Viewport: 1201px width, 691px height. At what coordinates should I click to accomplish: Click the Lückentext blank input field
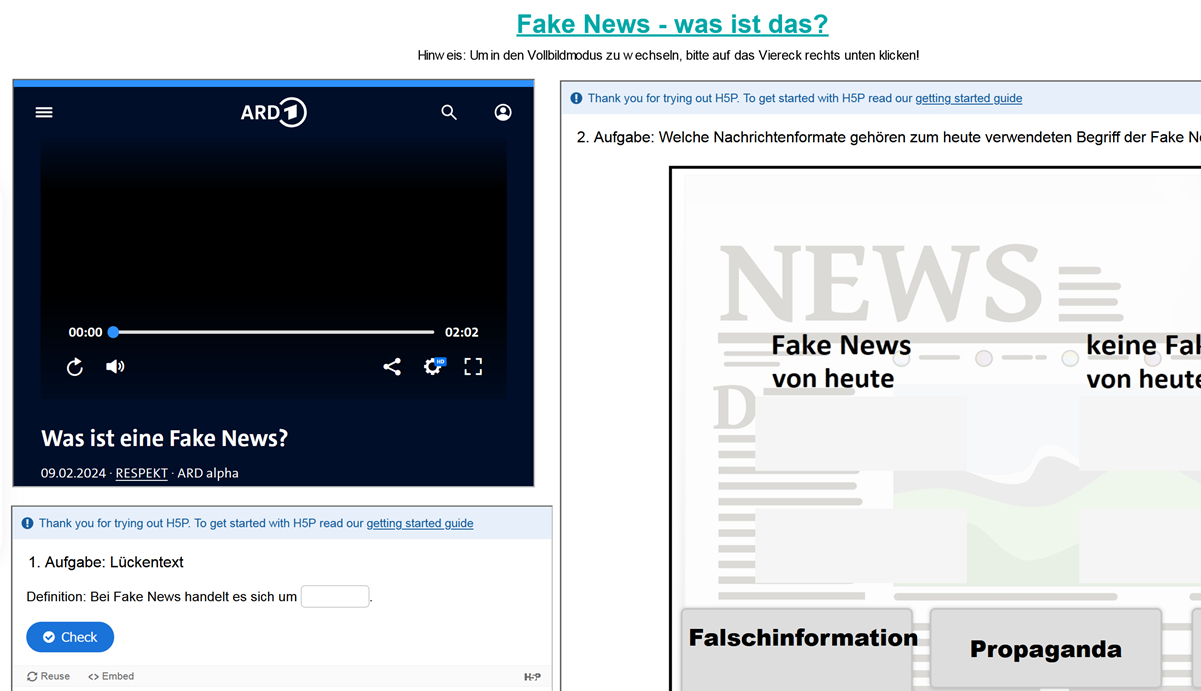tap(335, 597)
